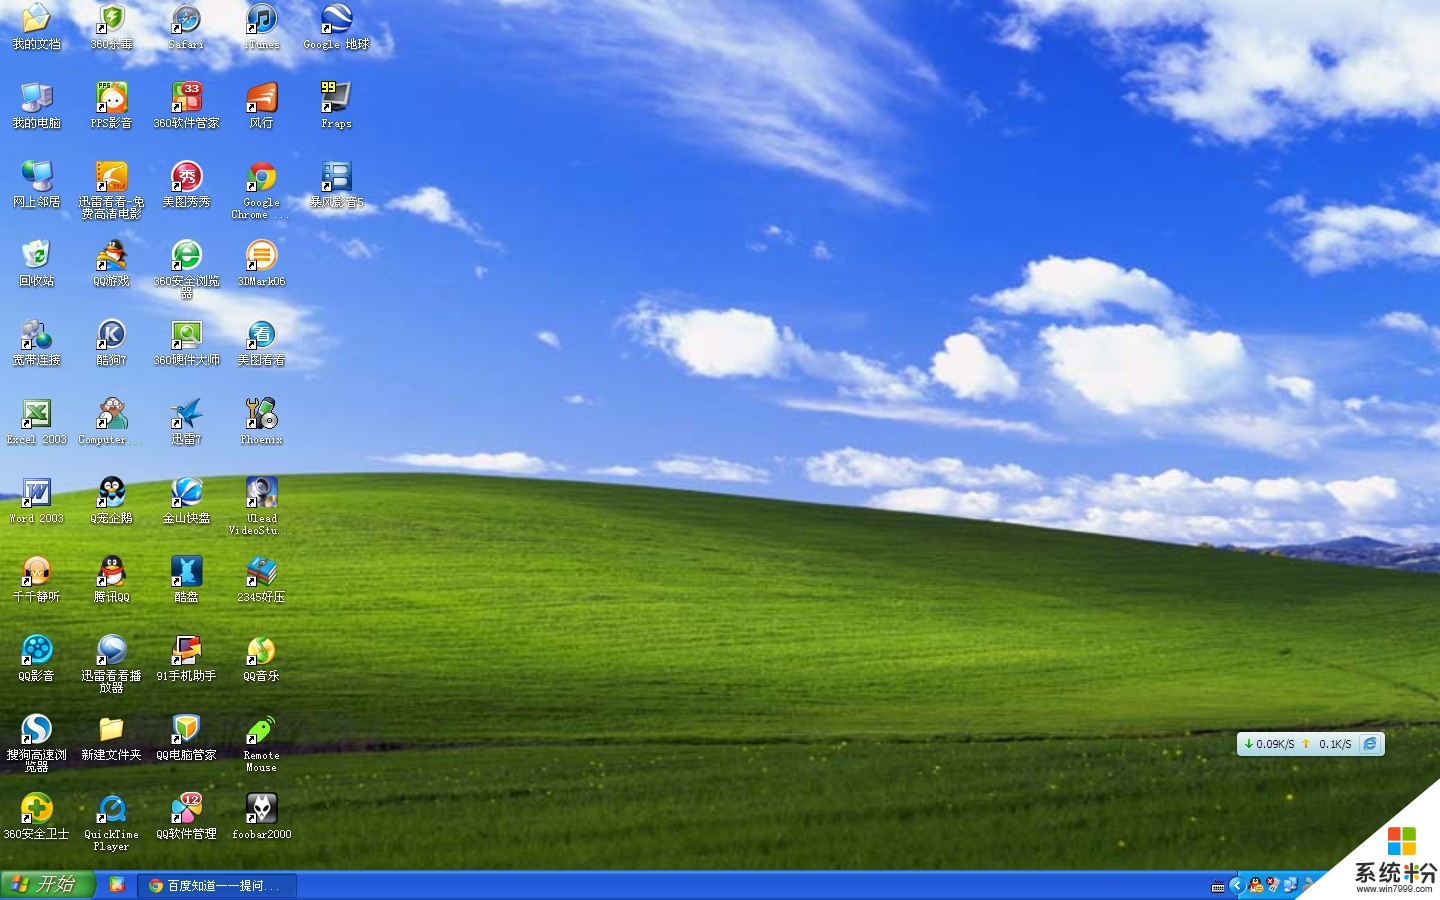
Task: Select the 我的电脑 icon
Action: click(36, 98)
